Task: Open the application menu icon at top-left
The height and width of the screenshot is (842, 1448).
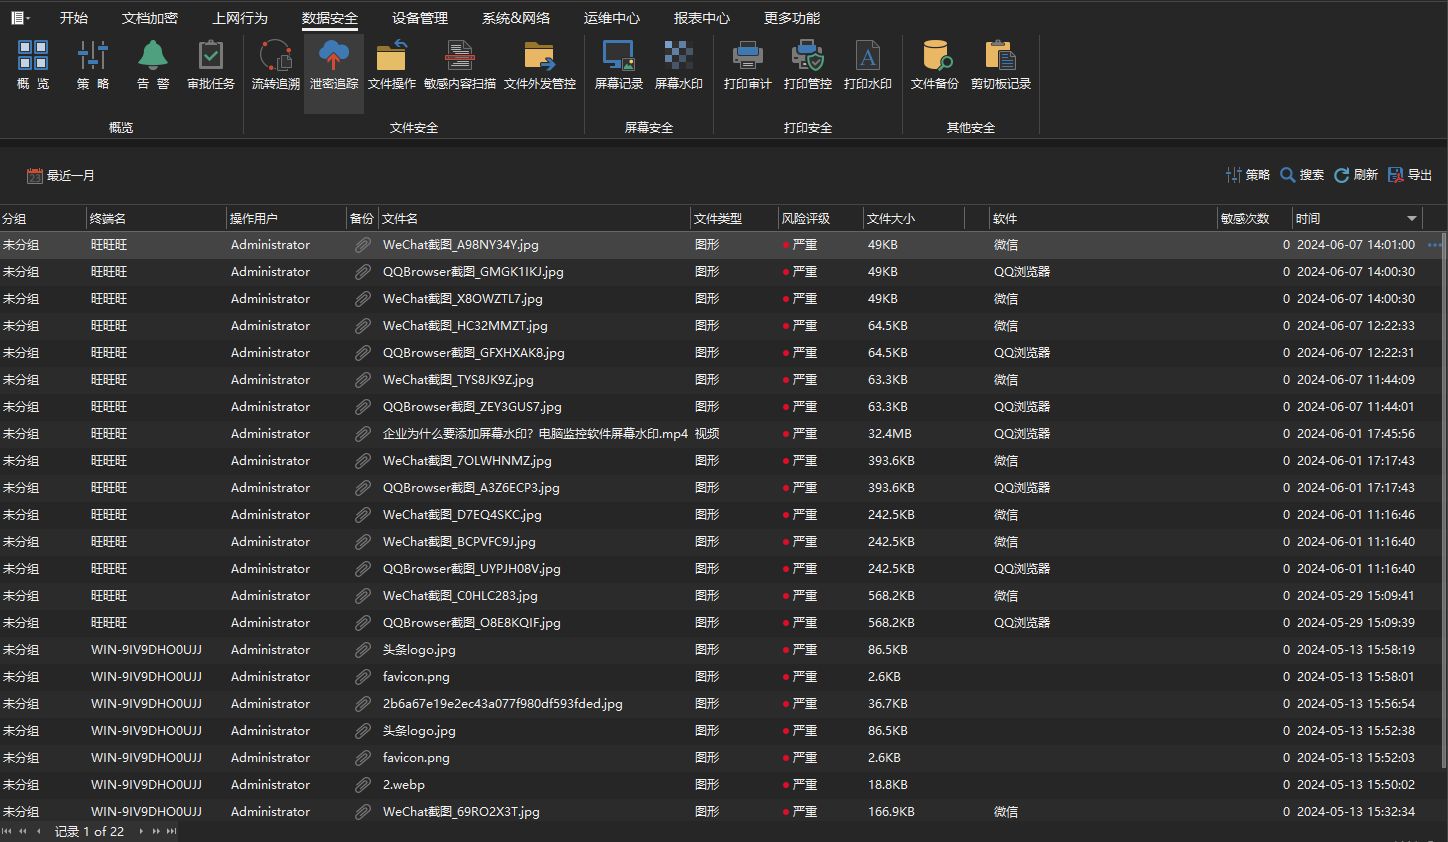Action: pyautogui.click(x=20, y=18)
